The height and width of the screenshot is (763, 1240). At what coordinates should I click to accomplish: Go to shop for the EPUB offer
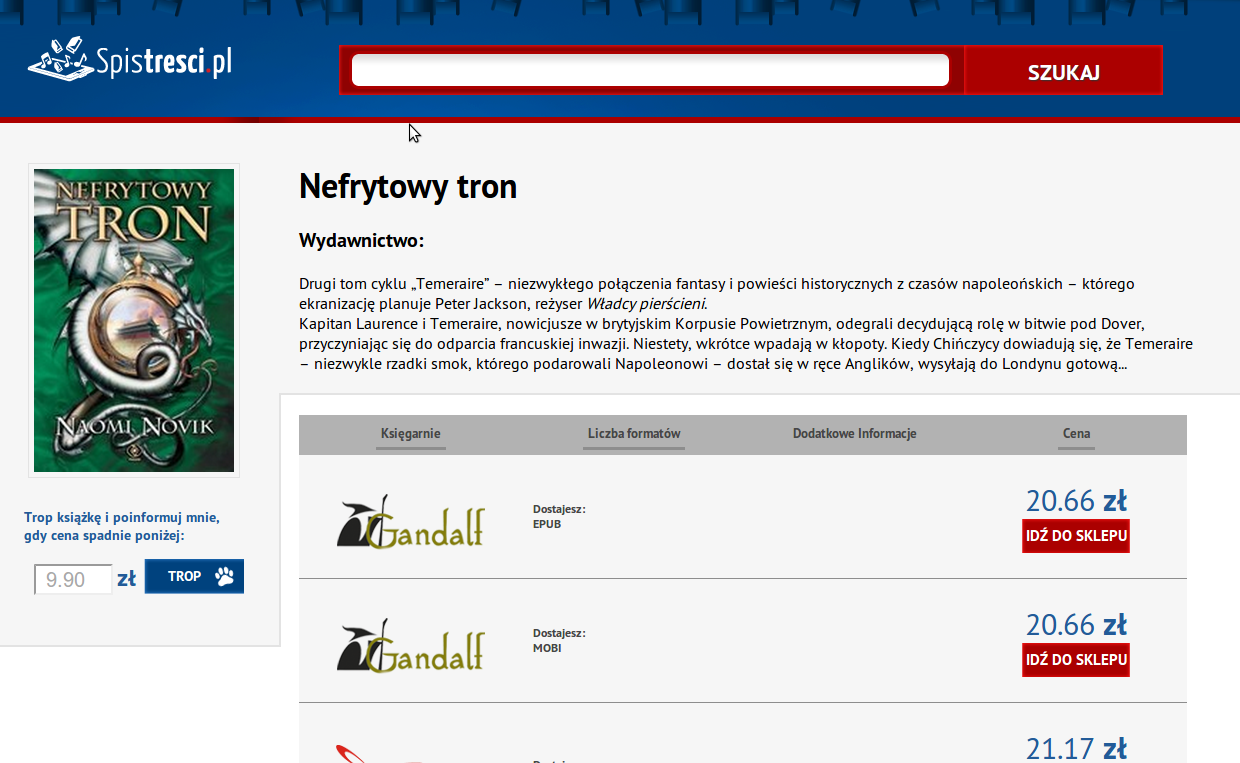1076,536
